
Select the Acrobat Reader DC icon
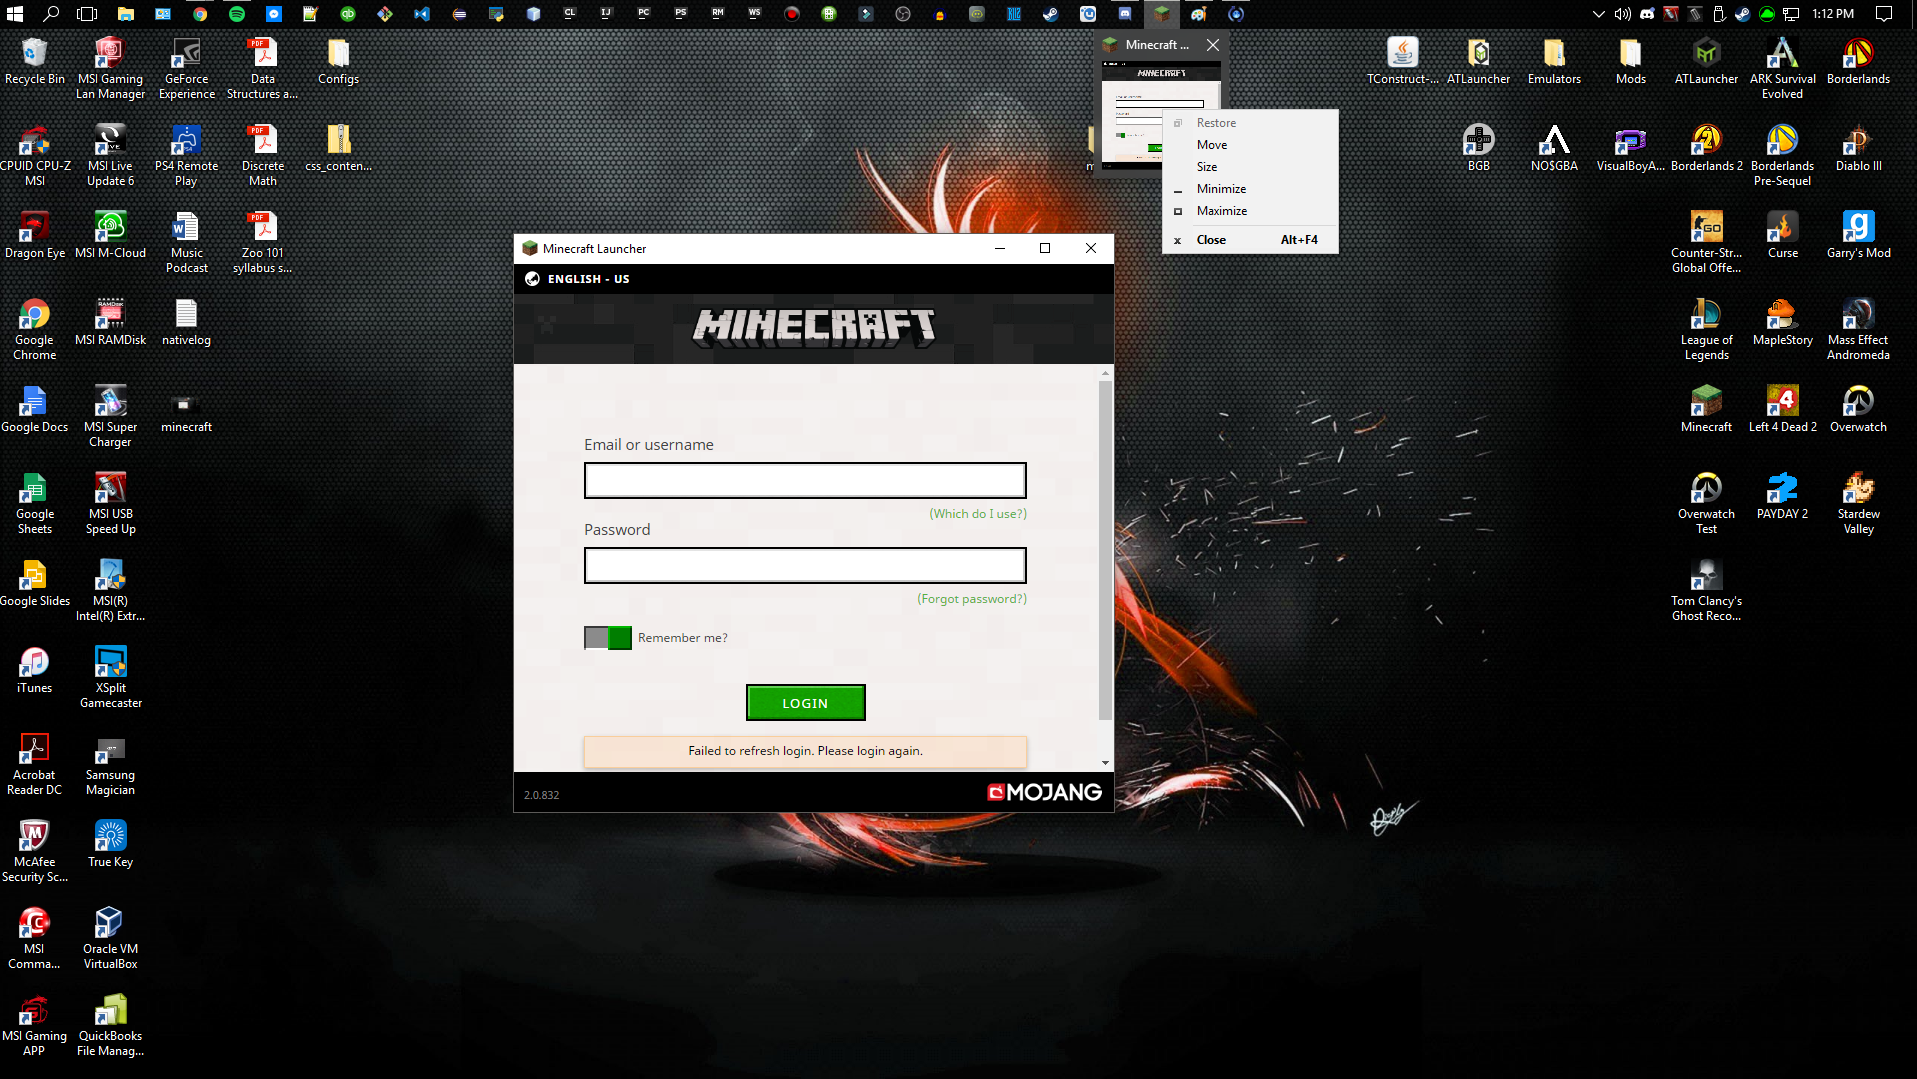click(35, 764)
